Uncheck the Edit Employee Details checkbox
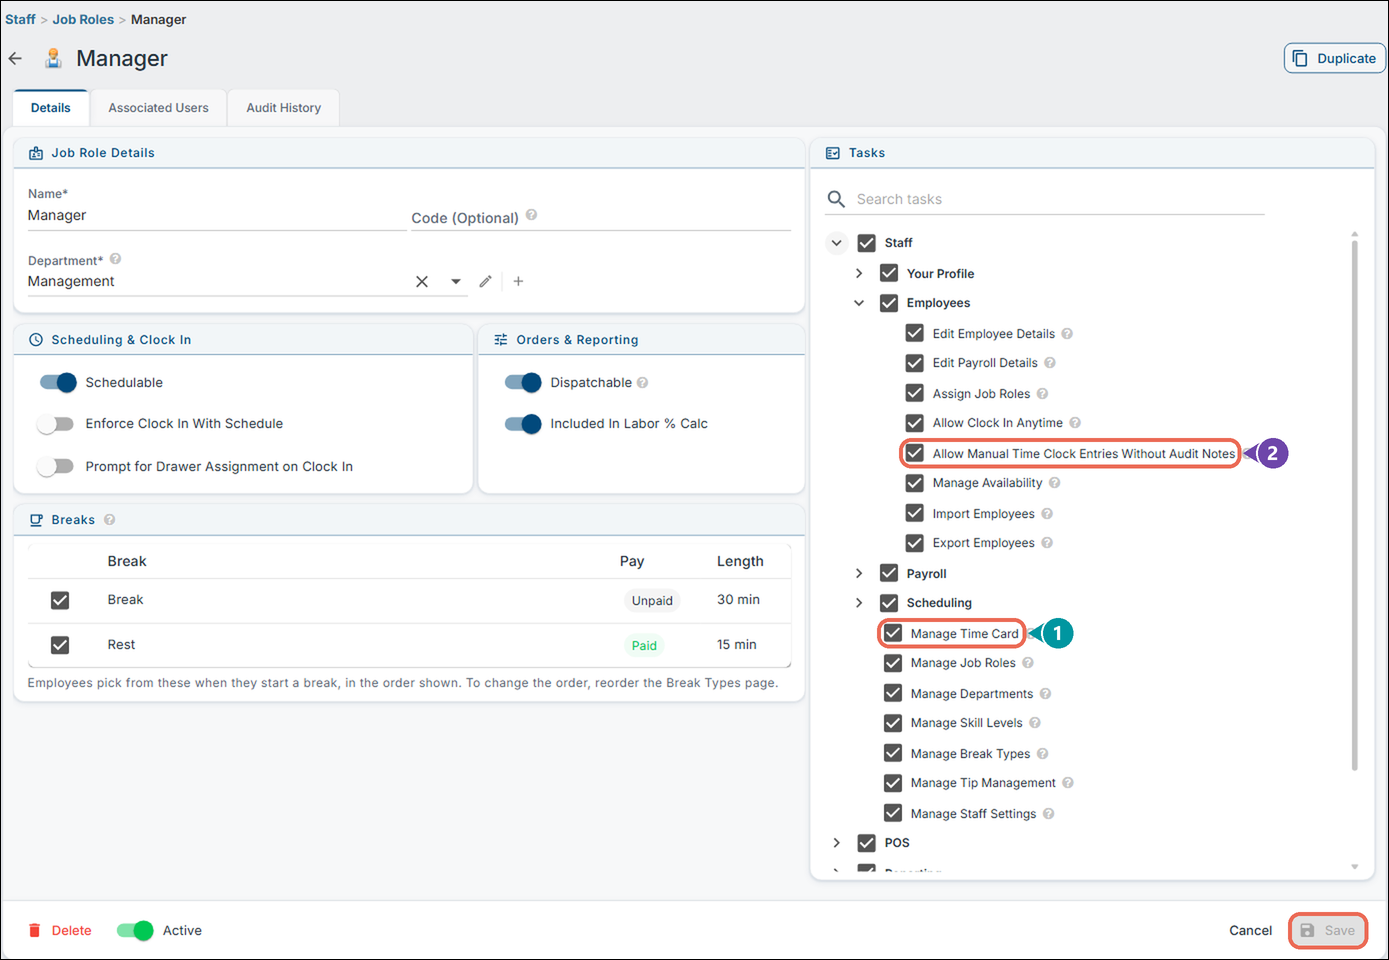This screenshot has width=1389, height=960. click(915, 333)
